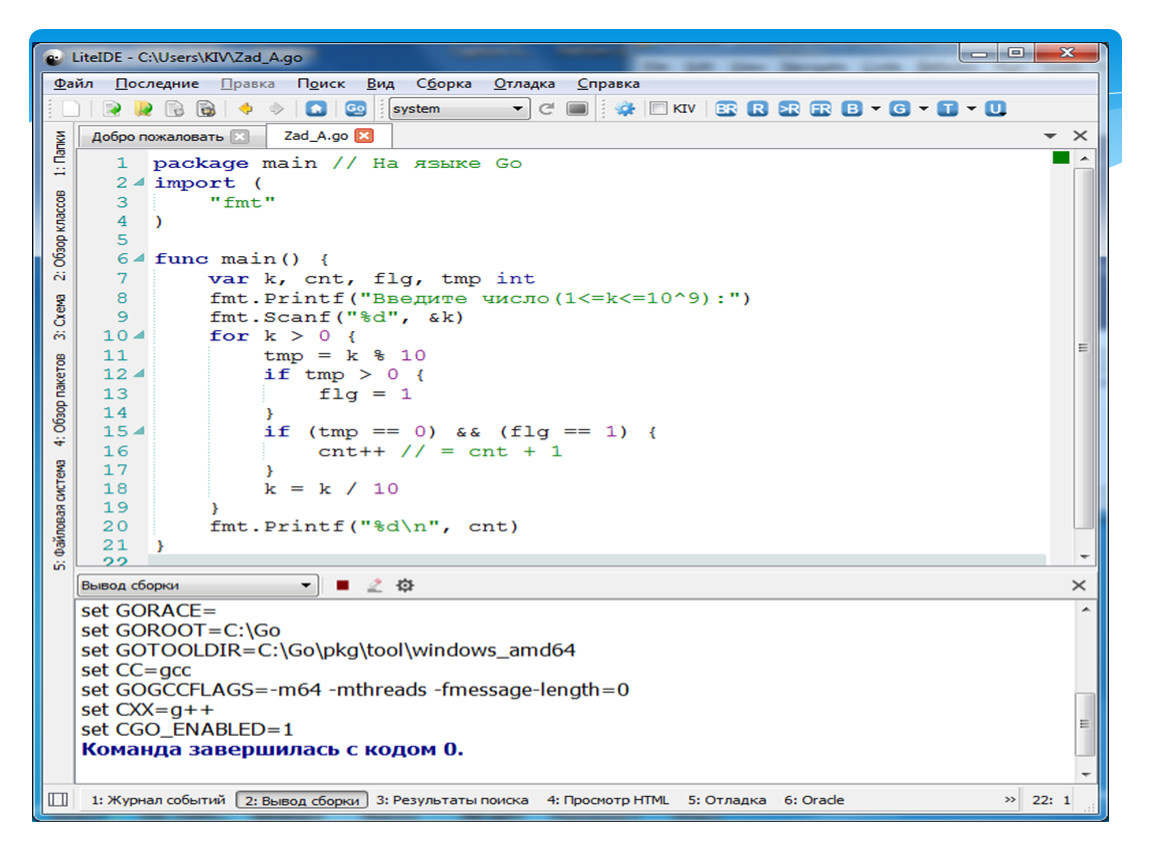Click the Go toolbar icon

[x=356, y=109]
